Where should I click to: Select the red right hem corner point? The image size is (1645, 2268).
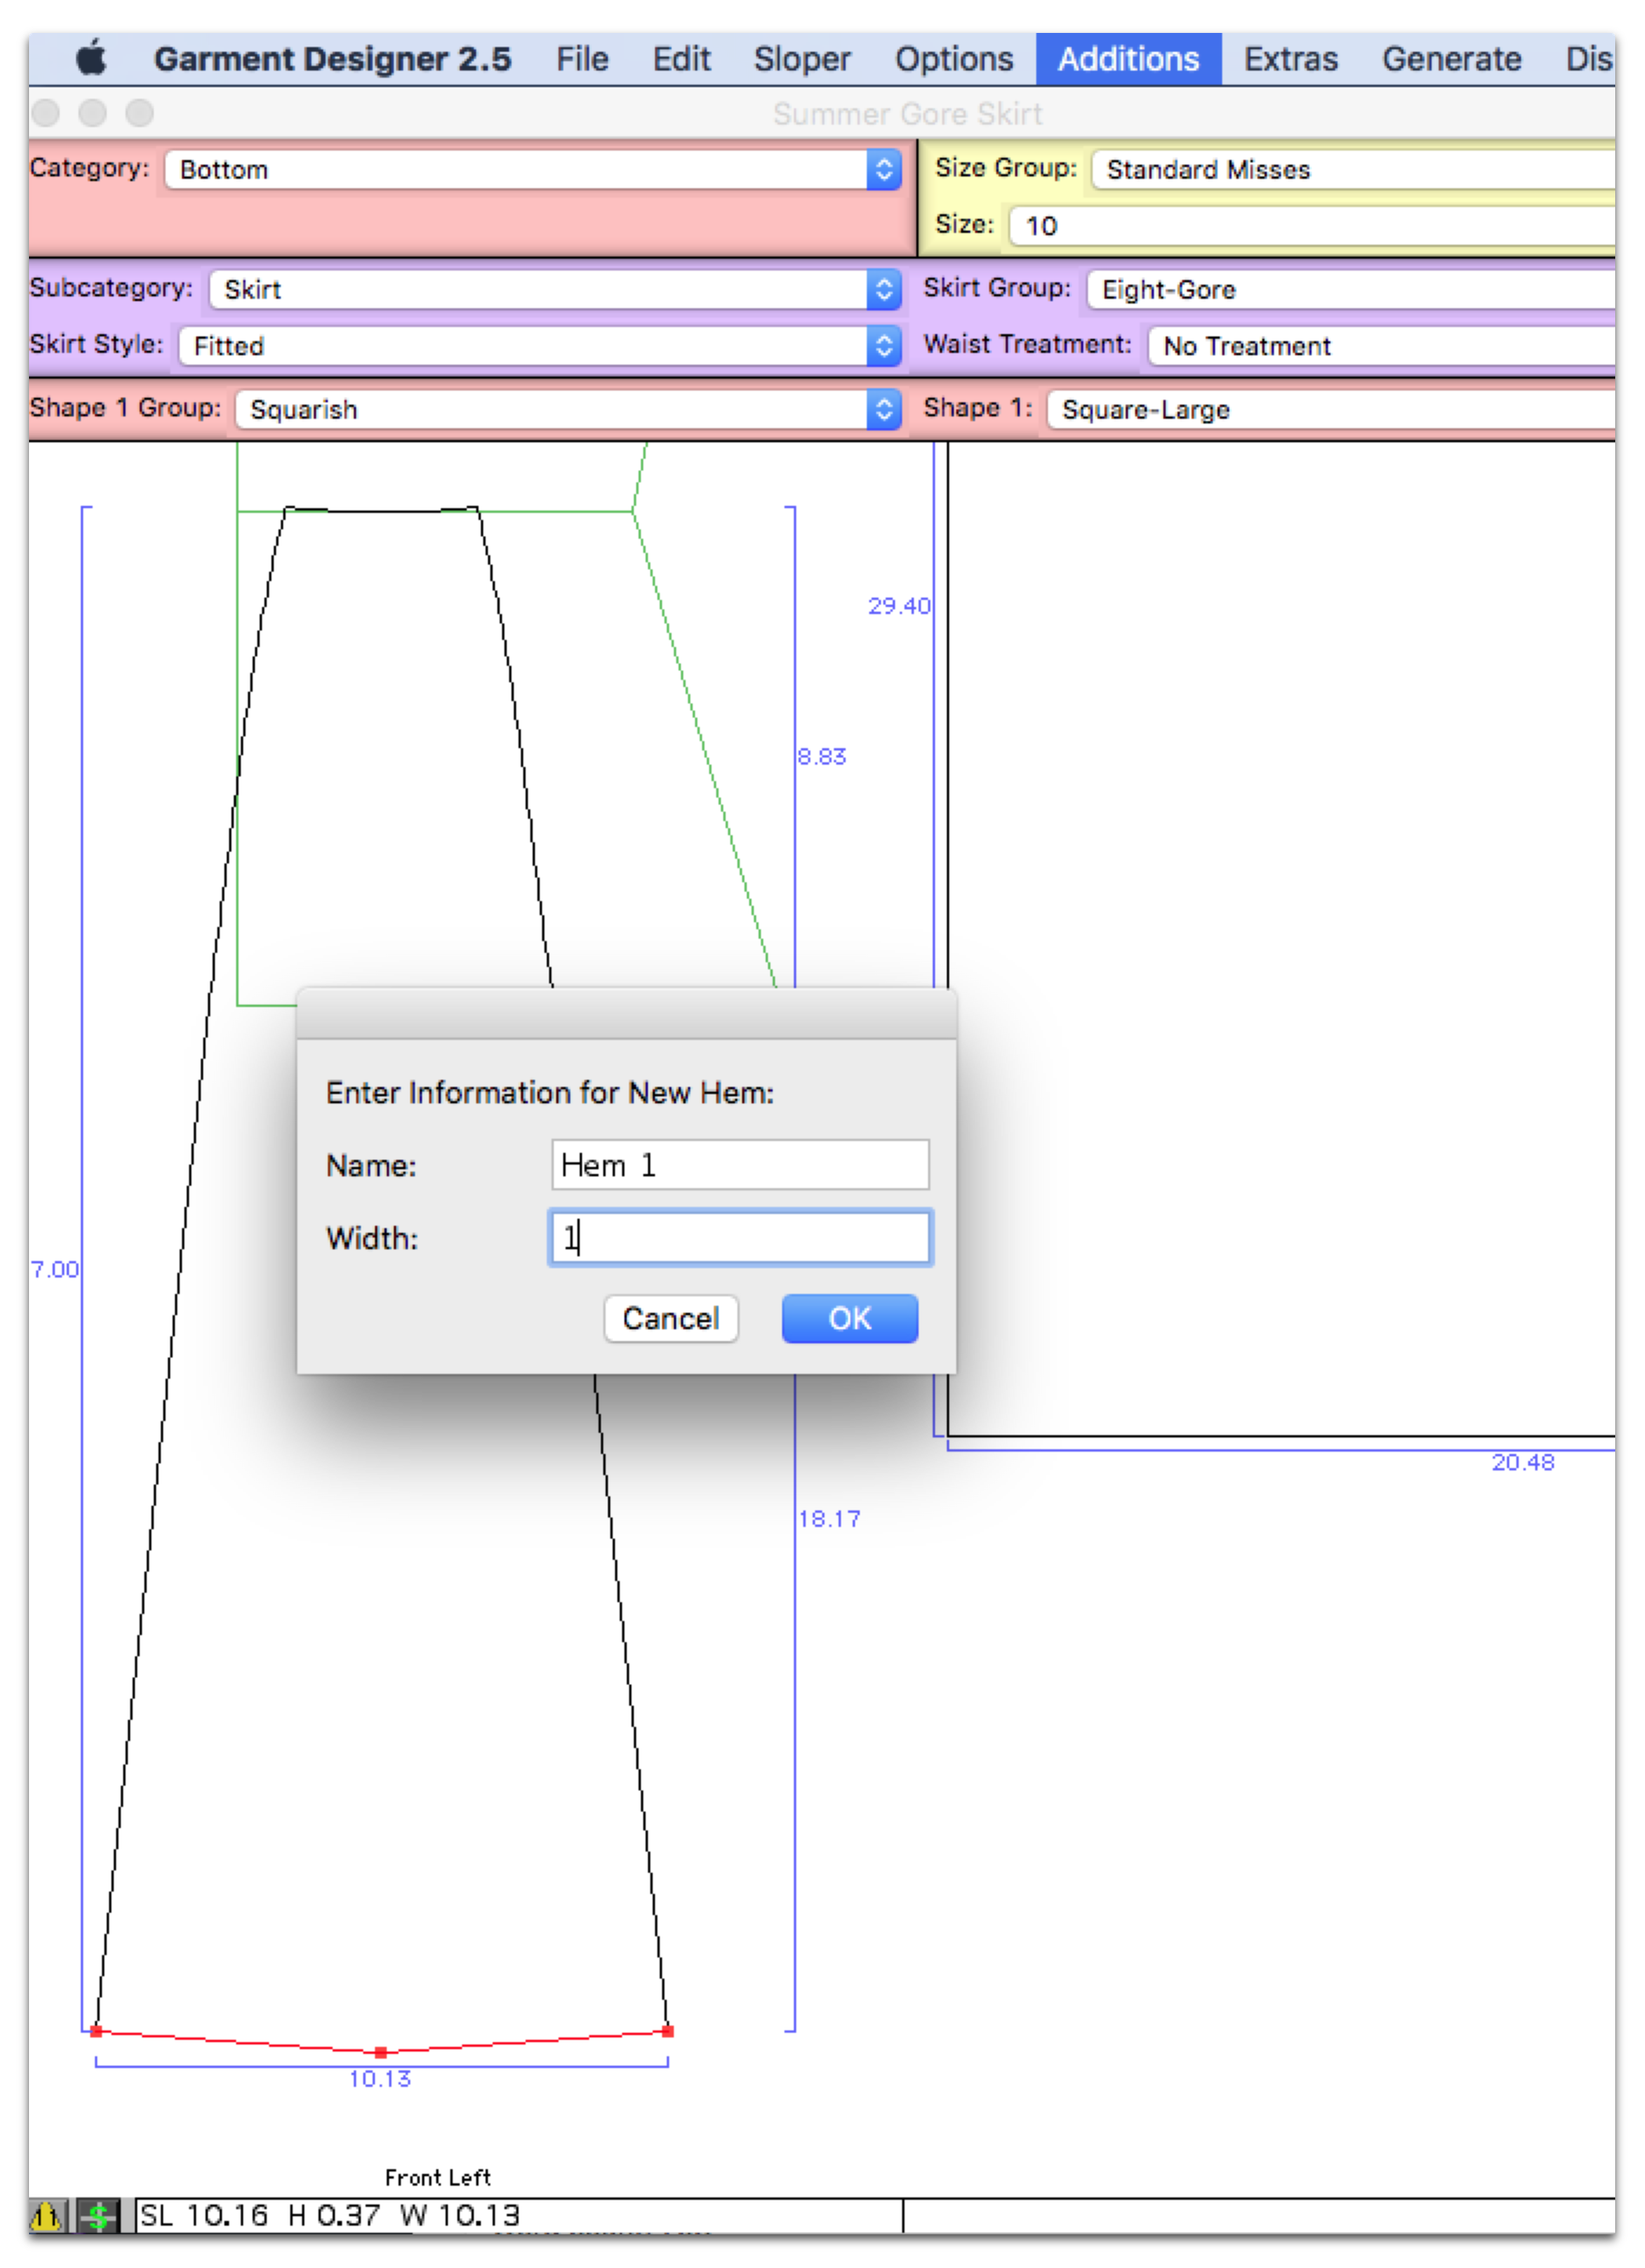(x=668, y=2031)
